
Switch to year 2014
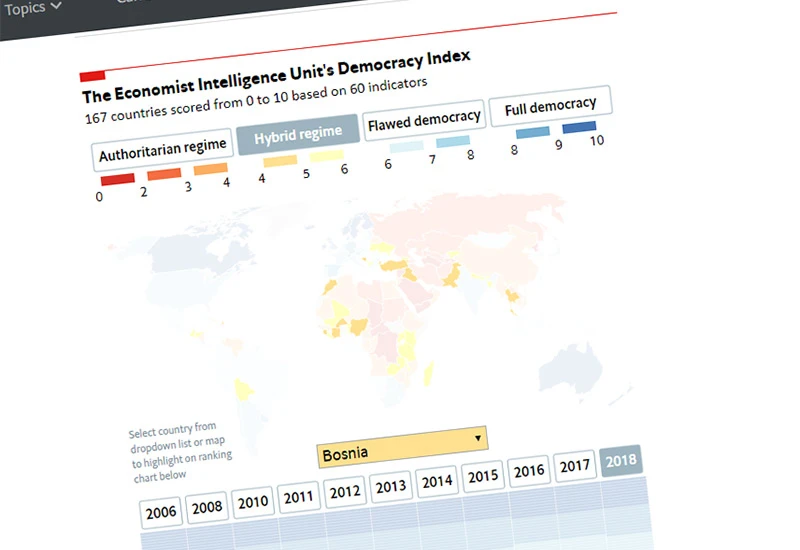tap(437, 481)
